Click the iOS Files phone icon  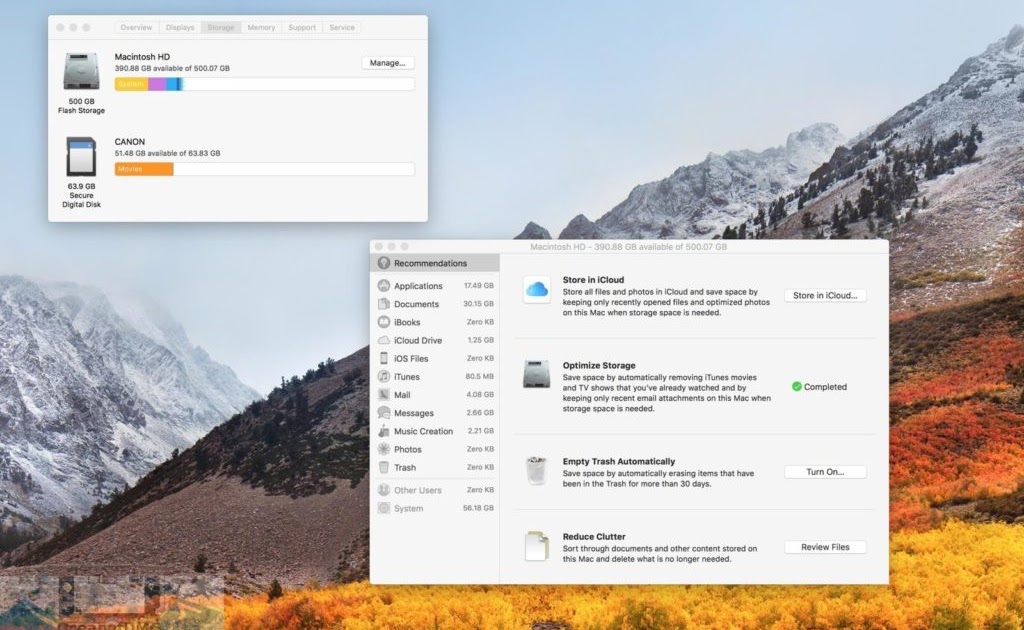pyautogui.click(x=384, y=358)
